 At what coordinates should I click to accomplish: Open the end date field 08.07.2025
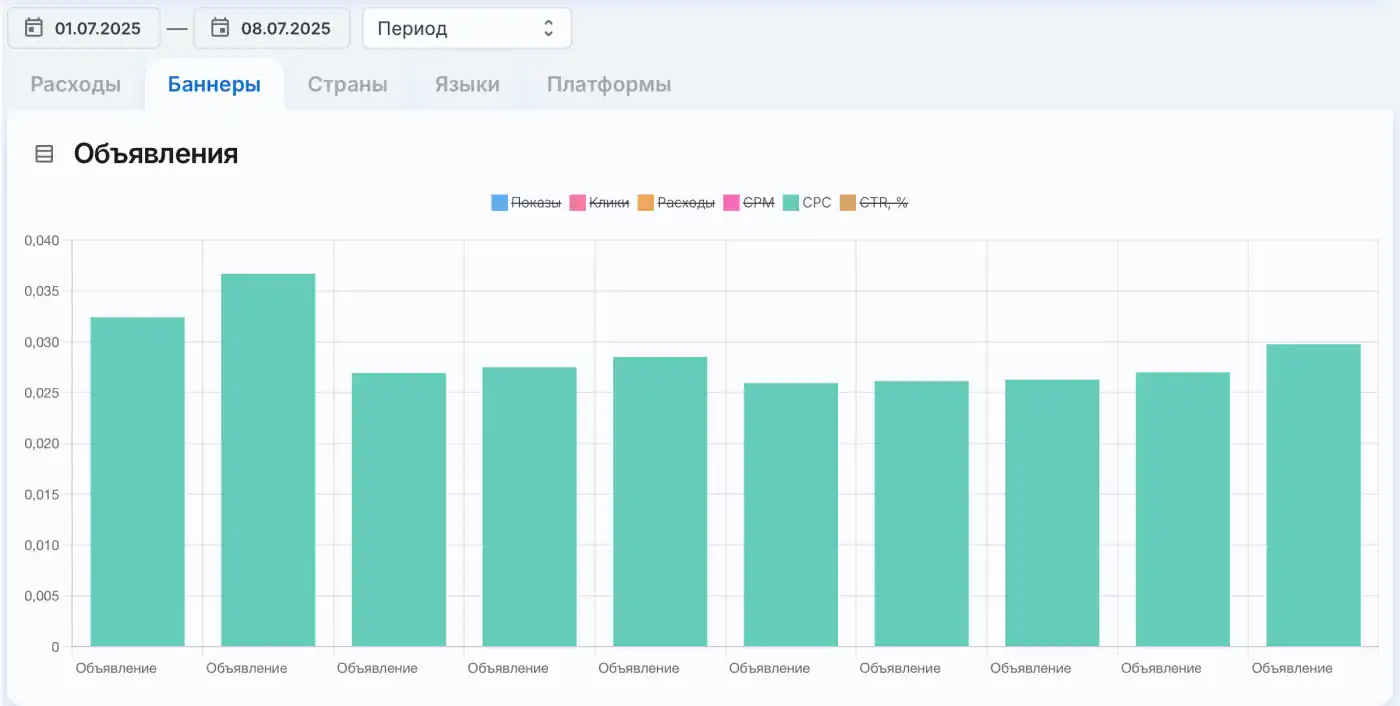pos(272,28)
